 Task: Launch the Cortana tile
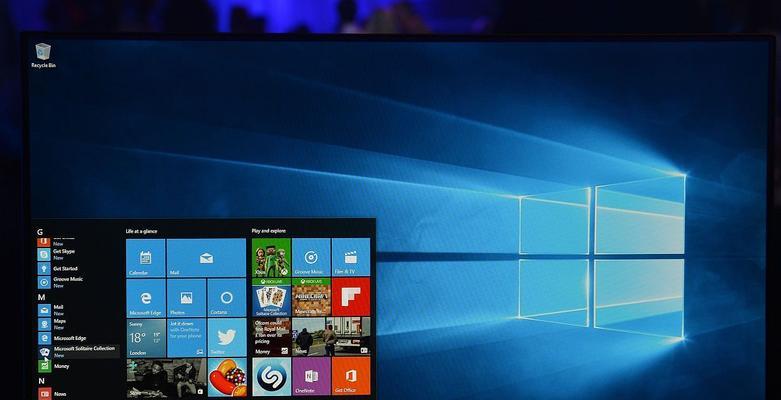[x=226, y=297]
